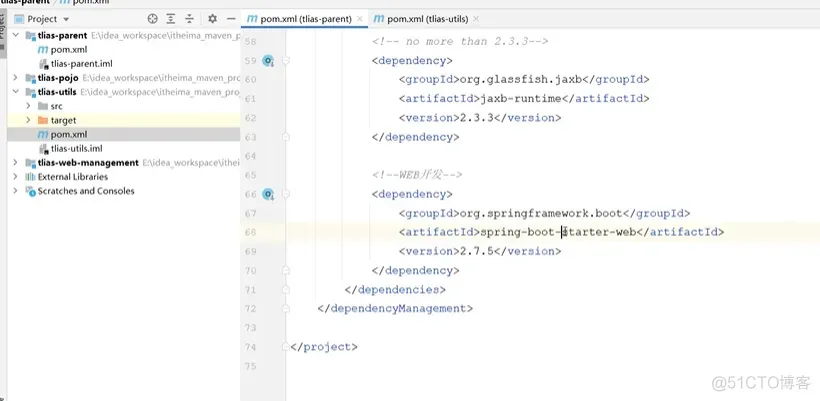Screen dimensions: 820x401
Task: Click gutter dependency icon on line 59
Action: [x=268, y=61]
